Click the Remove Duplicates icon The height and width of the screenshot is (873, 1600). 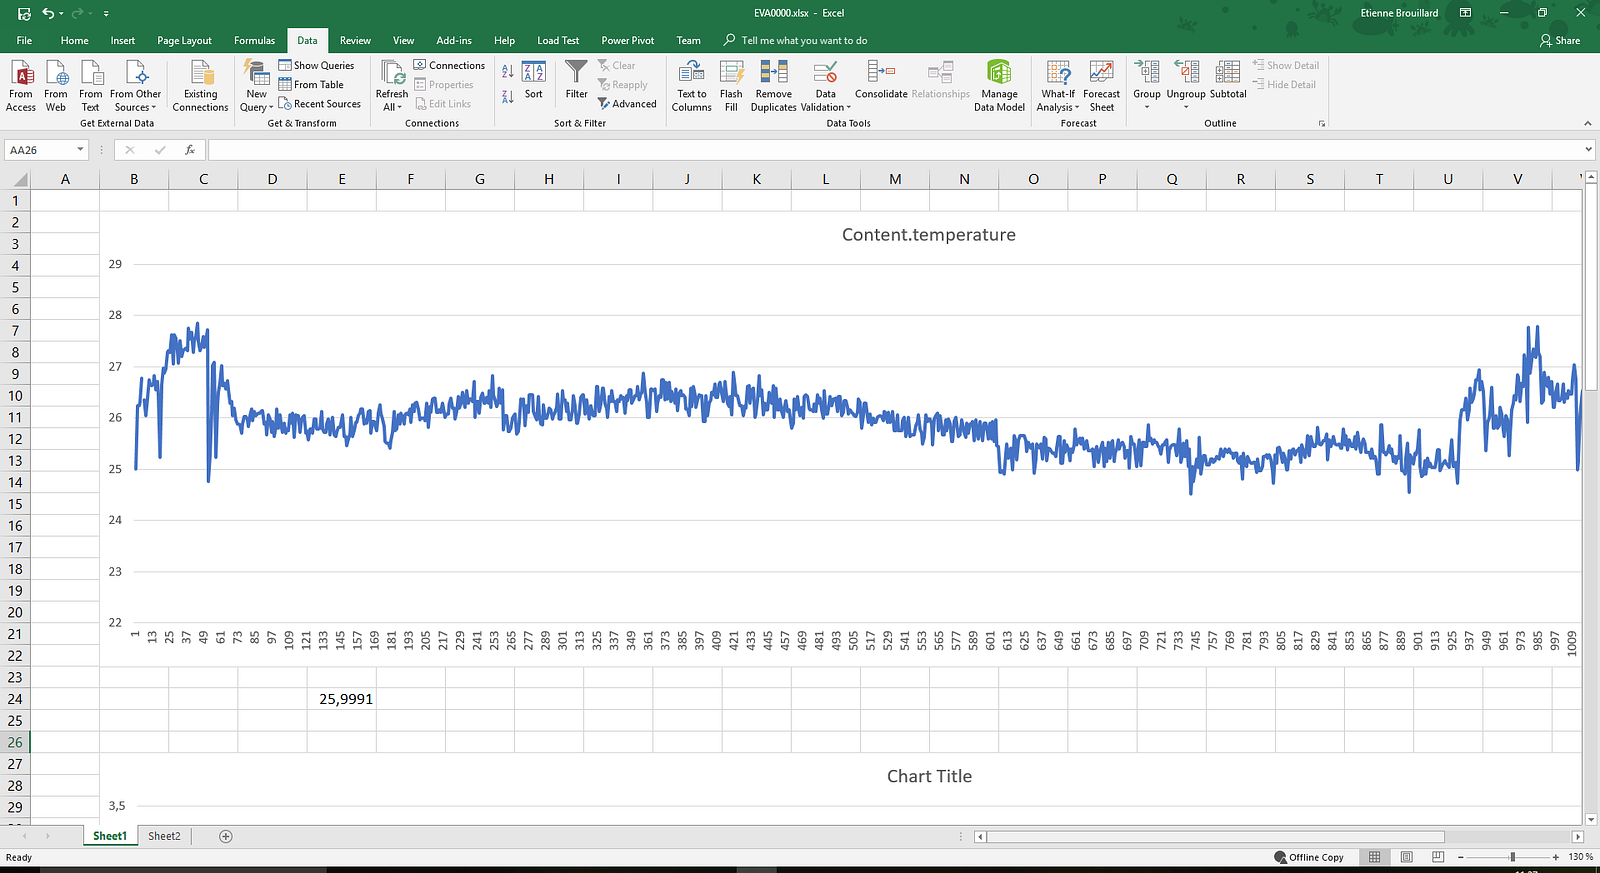(x=773, y=73)
